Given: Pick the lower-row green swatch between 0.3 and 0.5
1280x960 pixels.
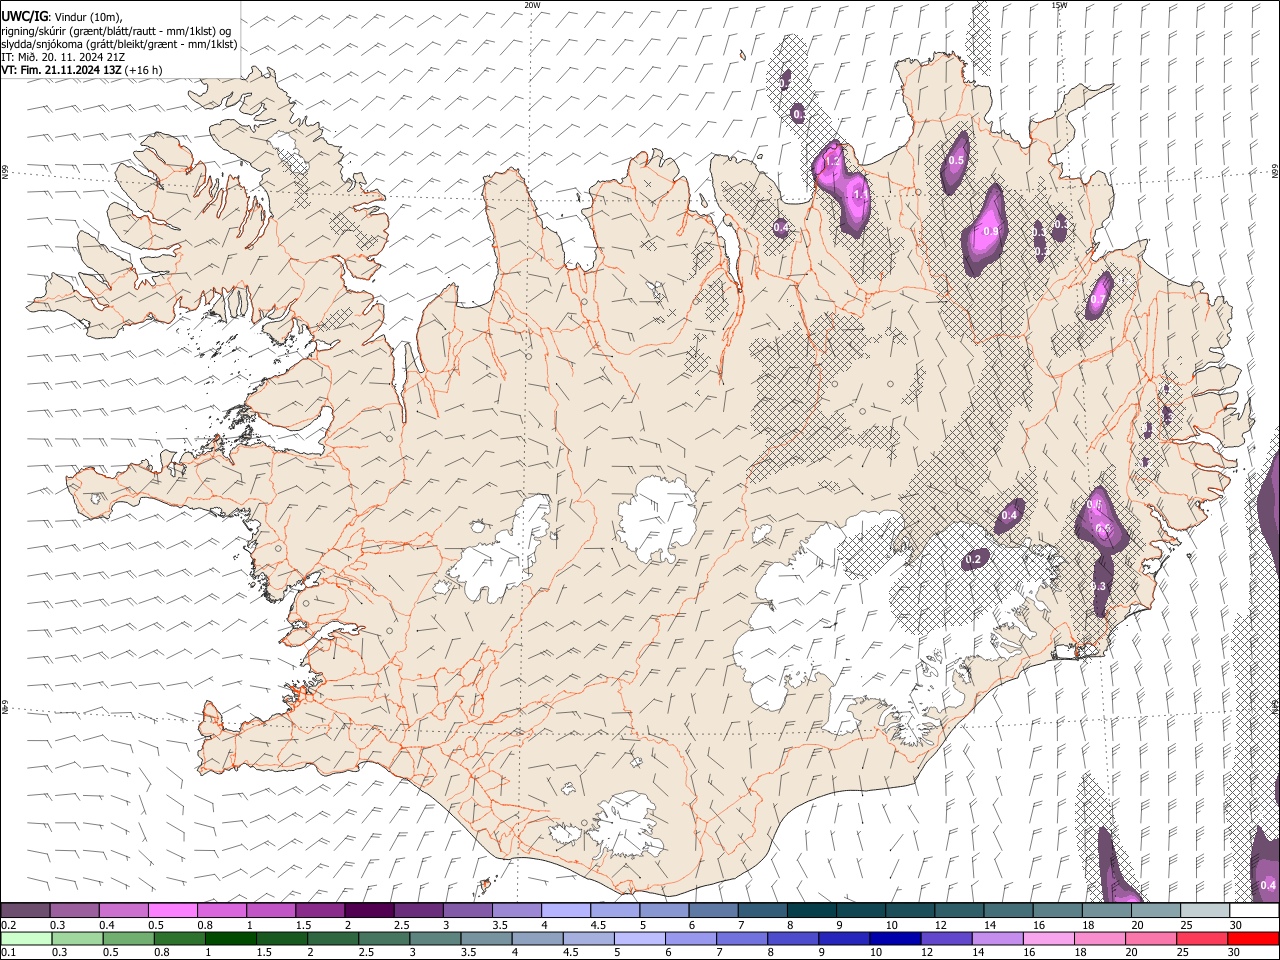Looking at the screenshot, I should point(77,938).
